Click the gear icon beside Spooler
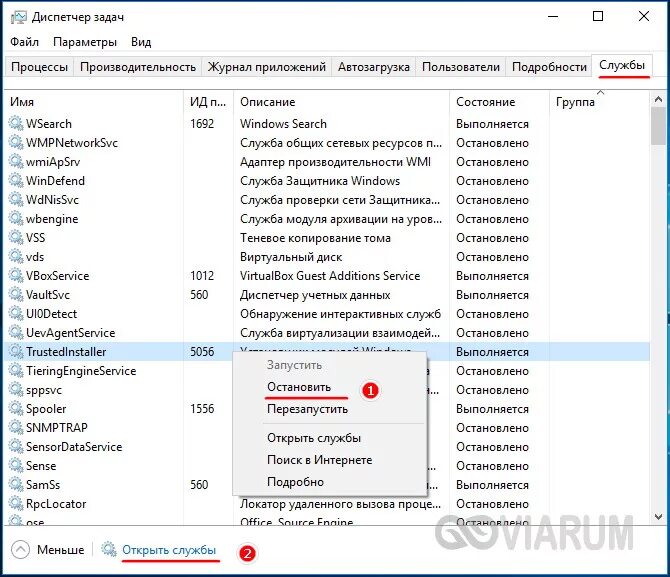The width and height of the screenshot is (670, 577). point(16,409)
